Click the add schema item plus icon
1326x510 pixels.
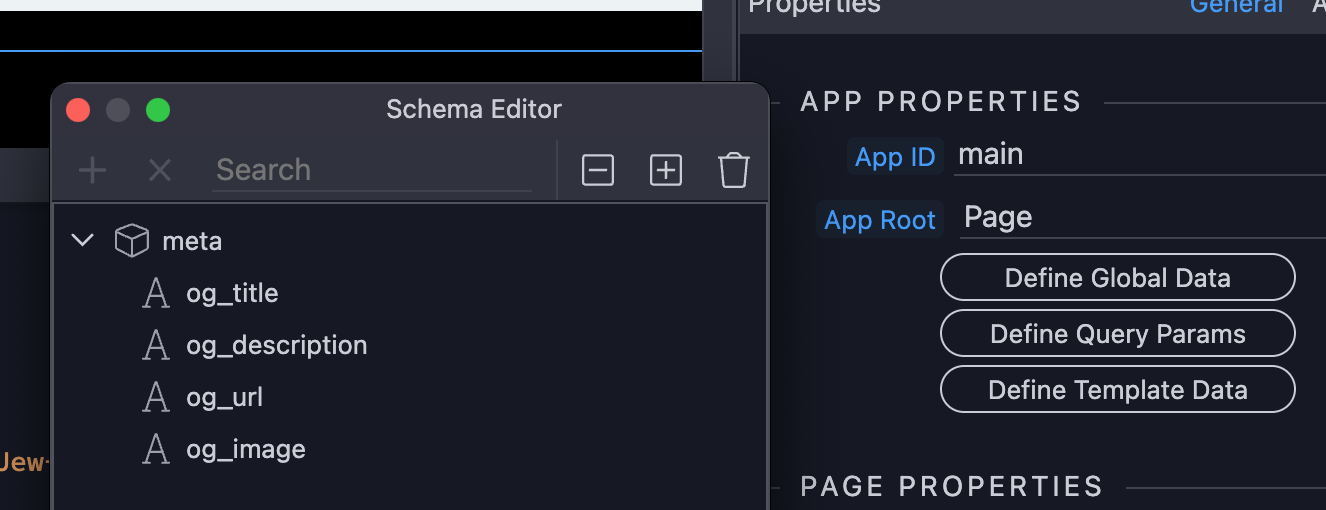coord(92,170)
